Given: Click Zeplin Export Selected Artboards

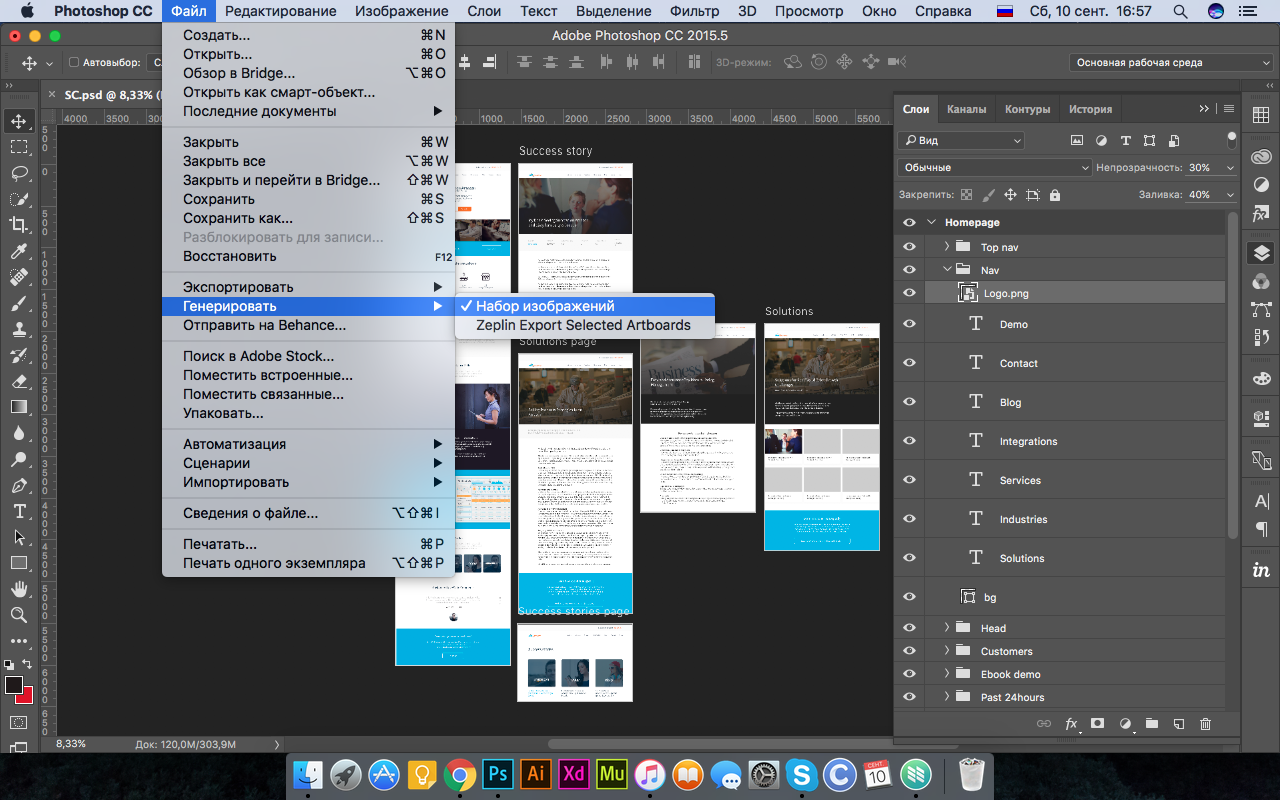Looking at the screenshot, I should coord(584,325).
